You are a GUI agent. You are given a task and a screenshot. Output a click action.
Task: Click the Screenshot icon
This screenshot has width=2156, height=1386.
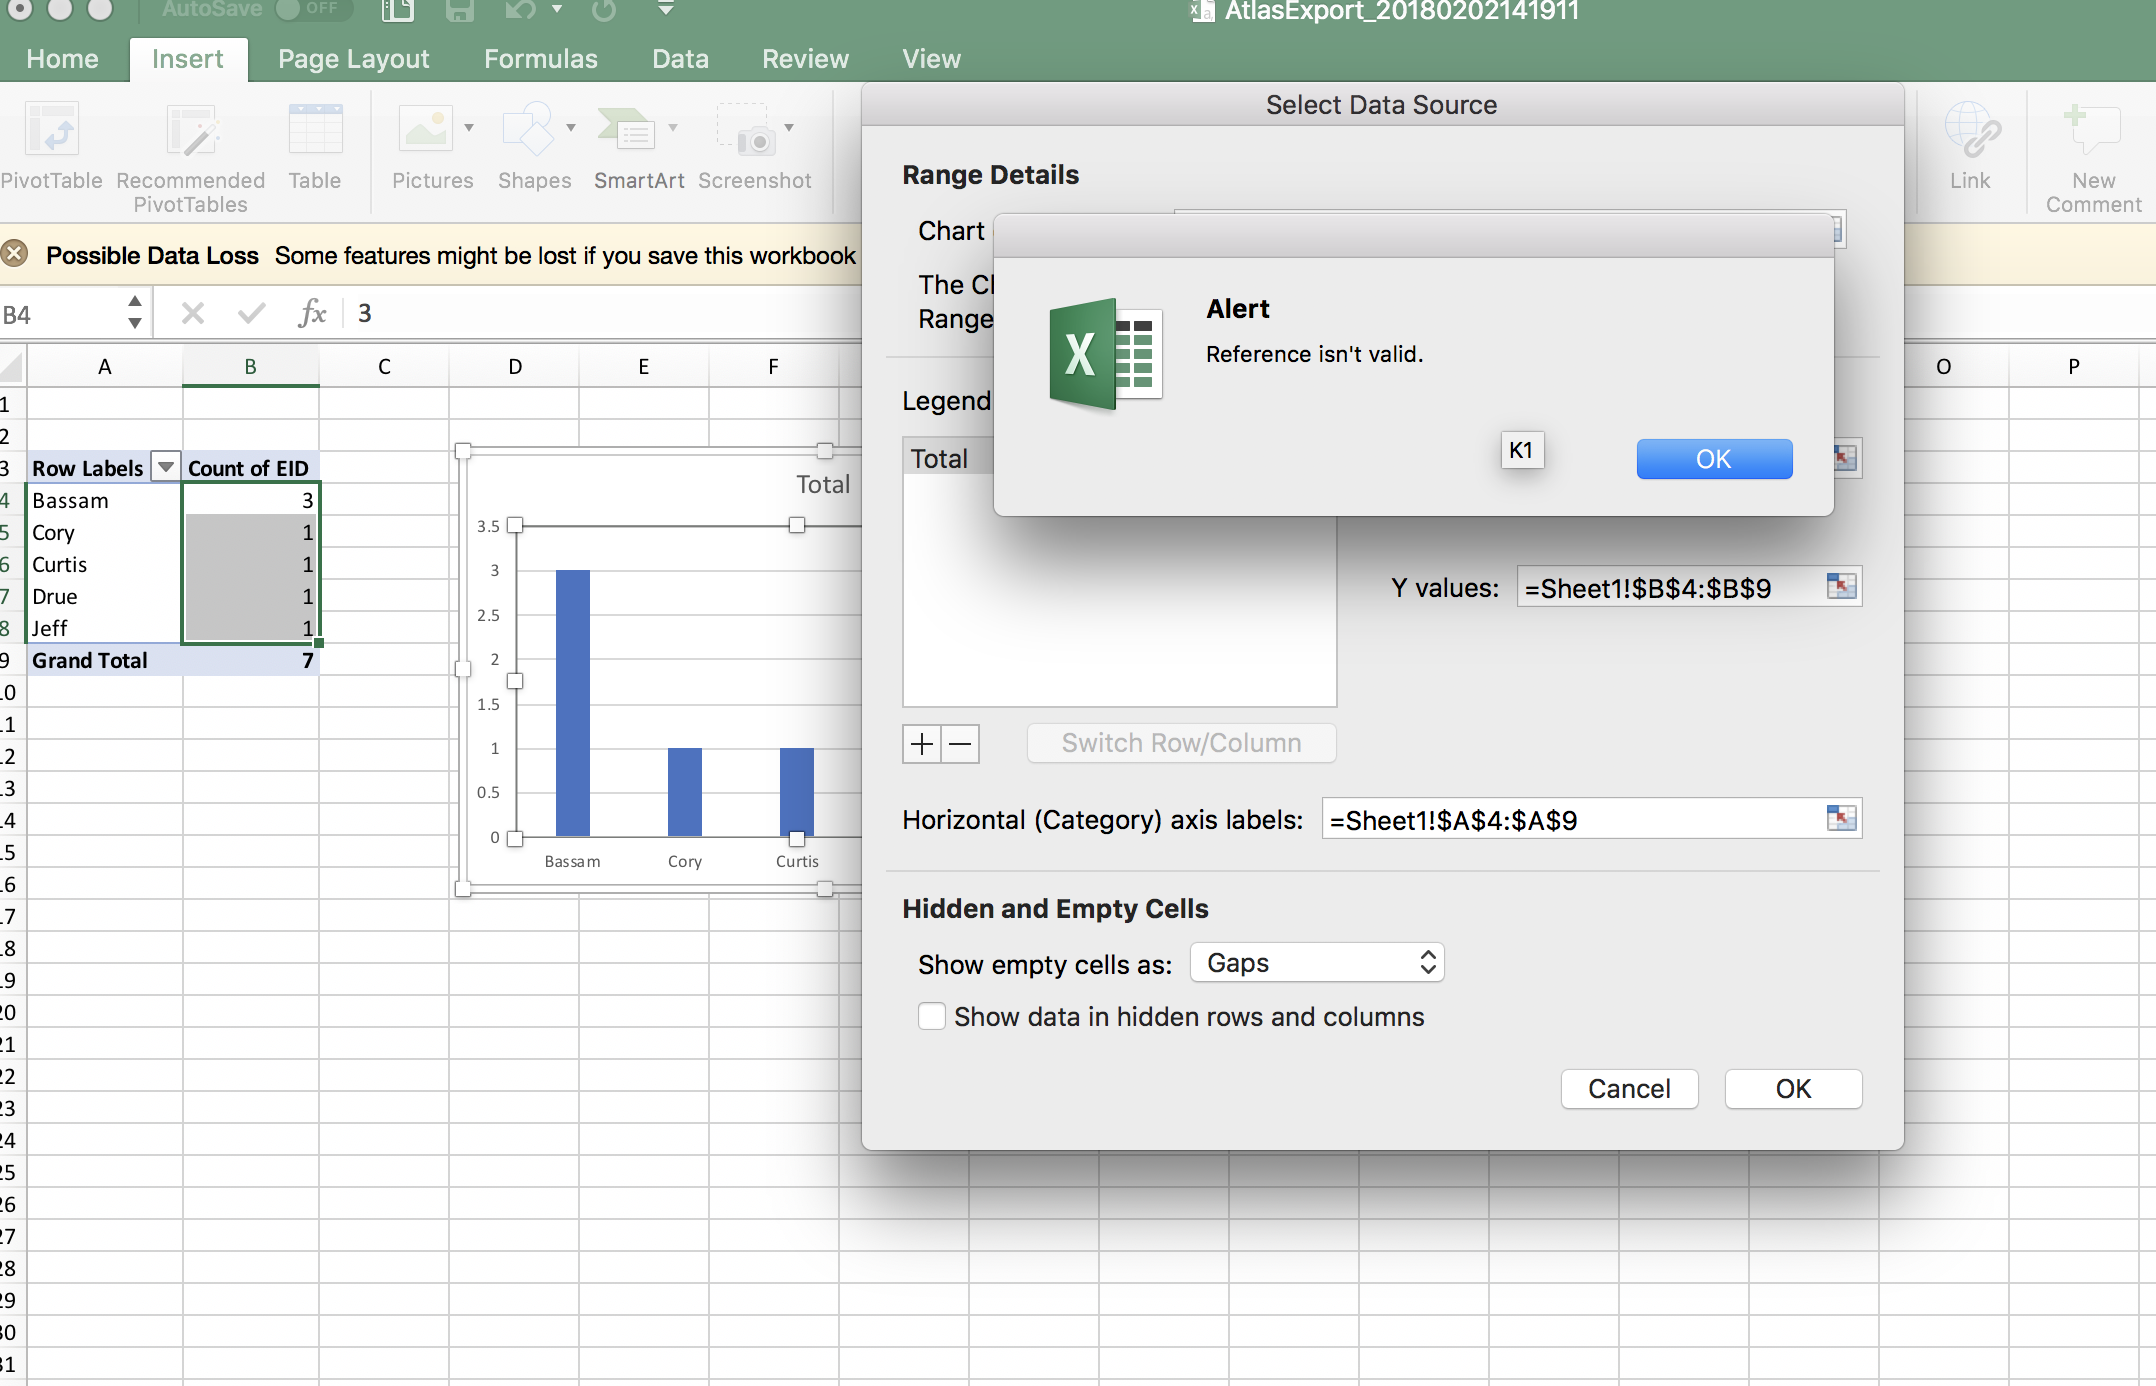pyautogui.click(x=745, y=130)
